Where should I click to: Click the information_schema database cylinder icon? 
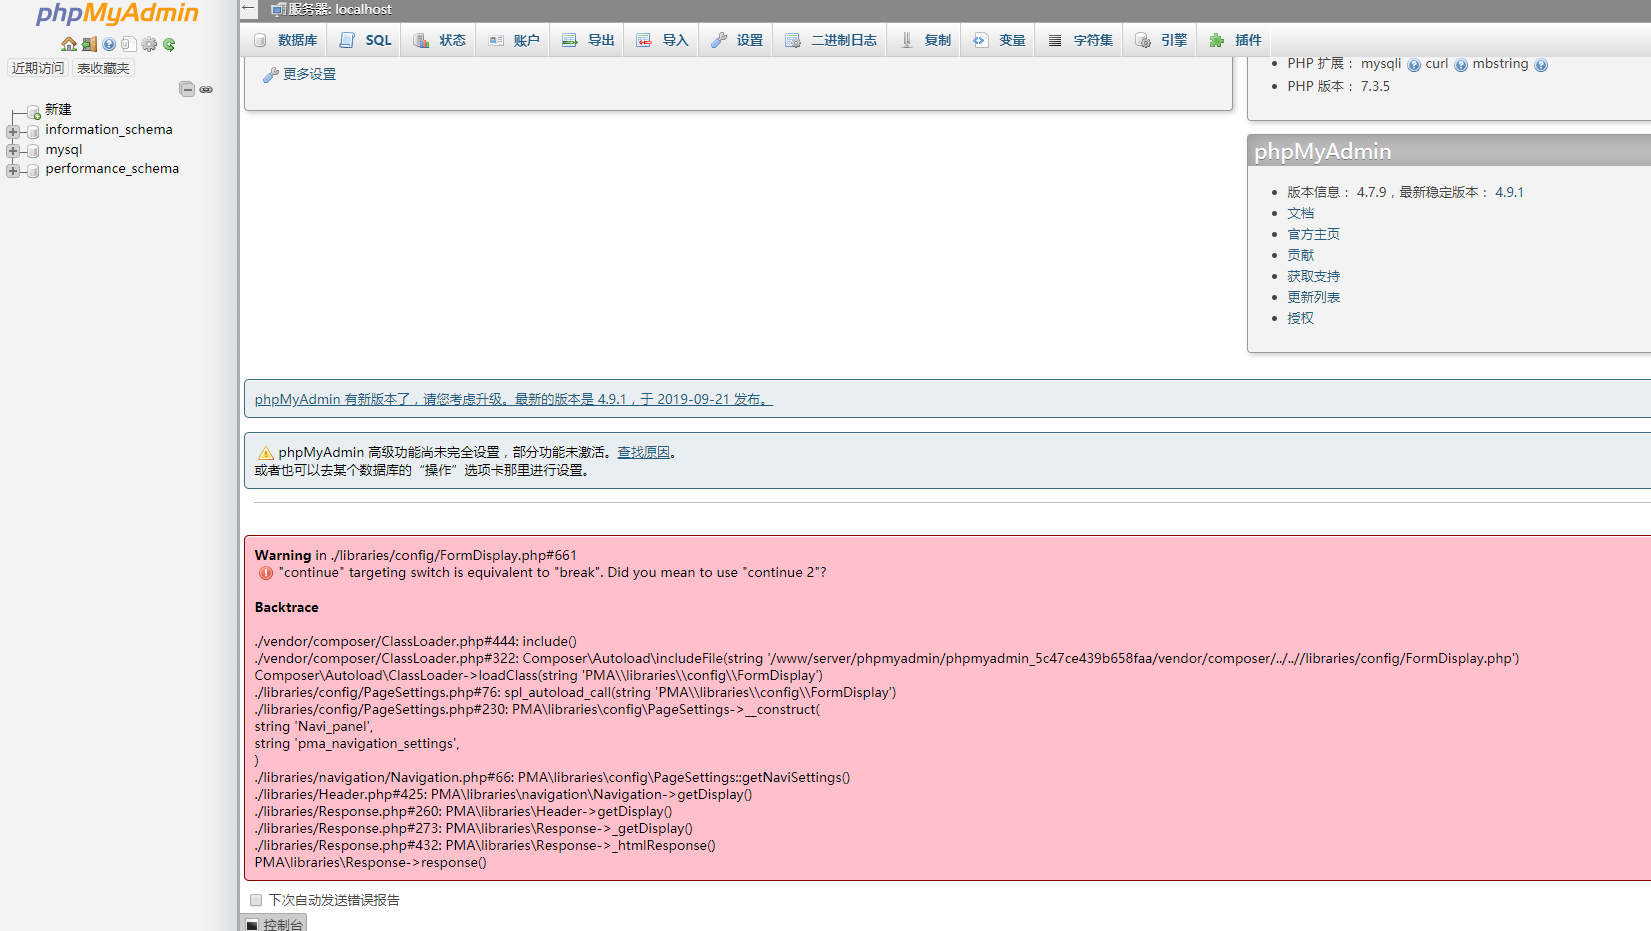pos(33,131)
